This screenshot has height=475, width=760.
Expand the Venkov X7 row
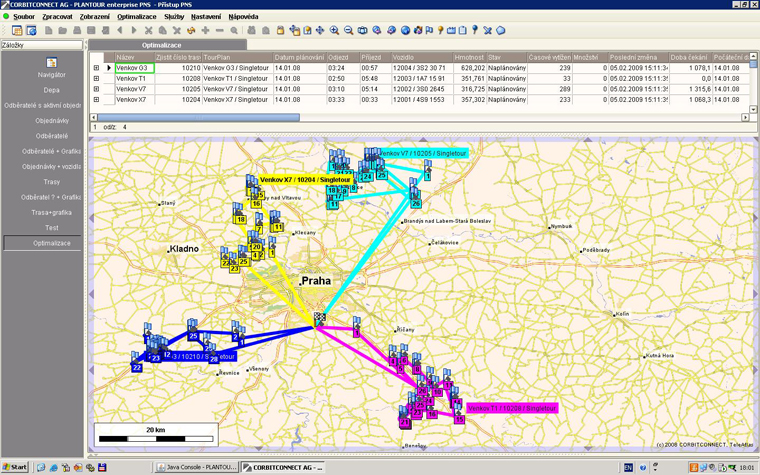tap(96, 100)
